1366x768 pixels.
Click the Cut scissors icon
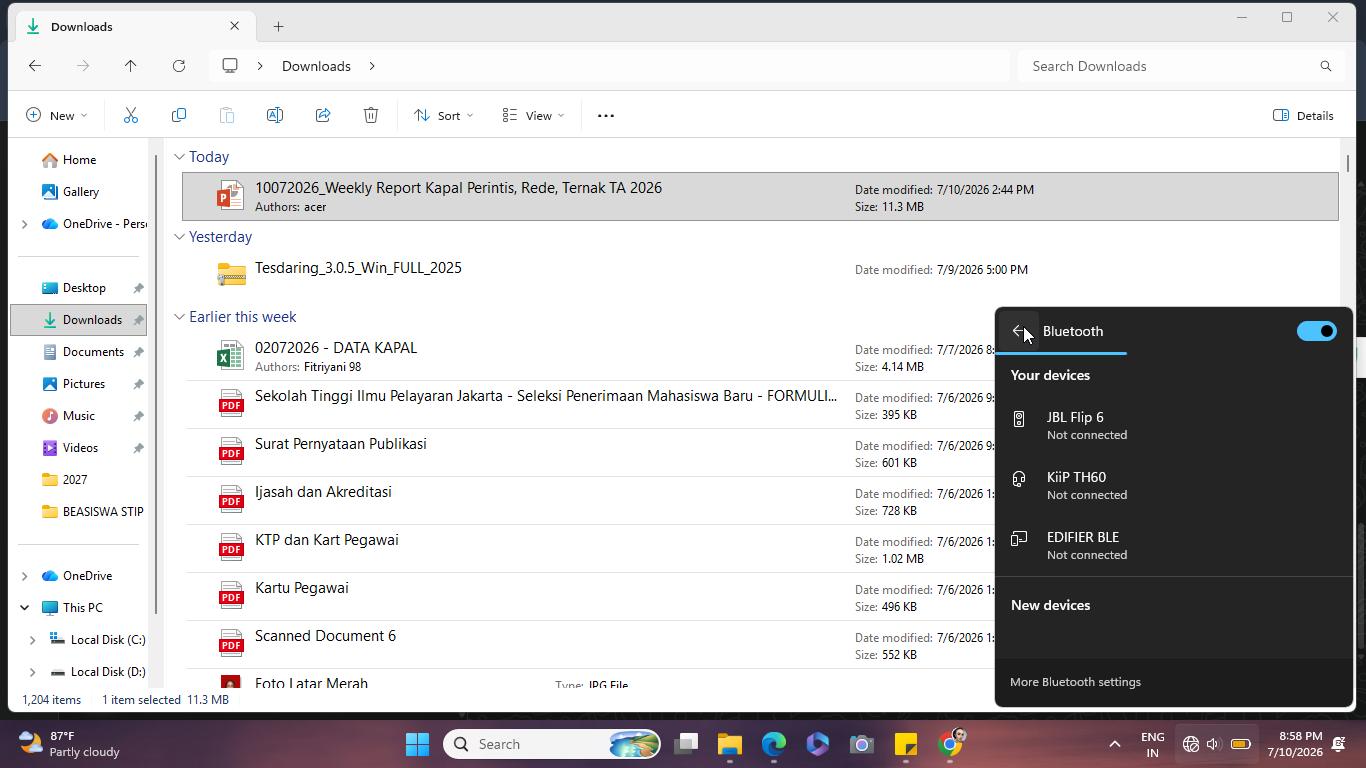pos(131,115)
